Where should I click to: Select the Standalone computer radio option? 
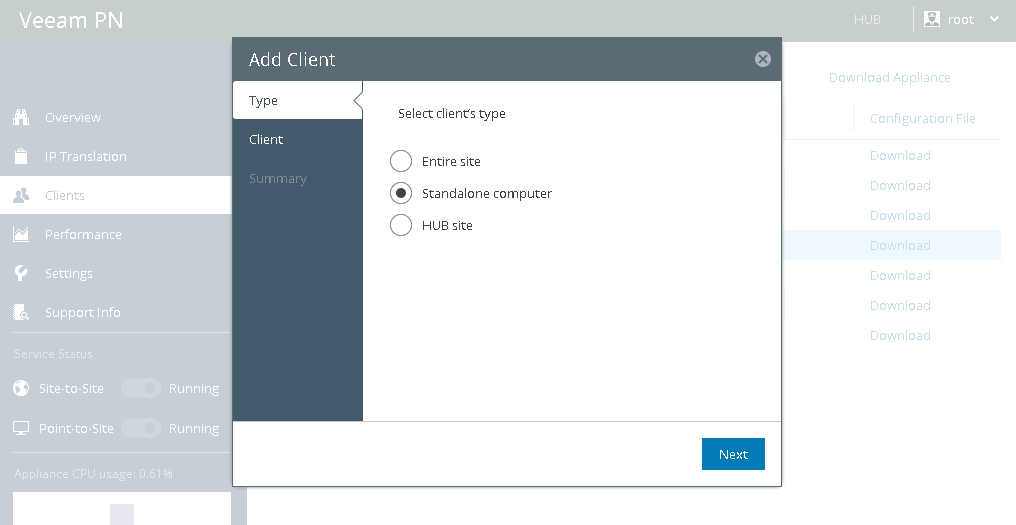401,193
